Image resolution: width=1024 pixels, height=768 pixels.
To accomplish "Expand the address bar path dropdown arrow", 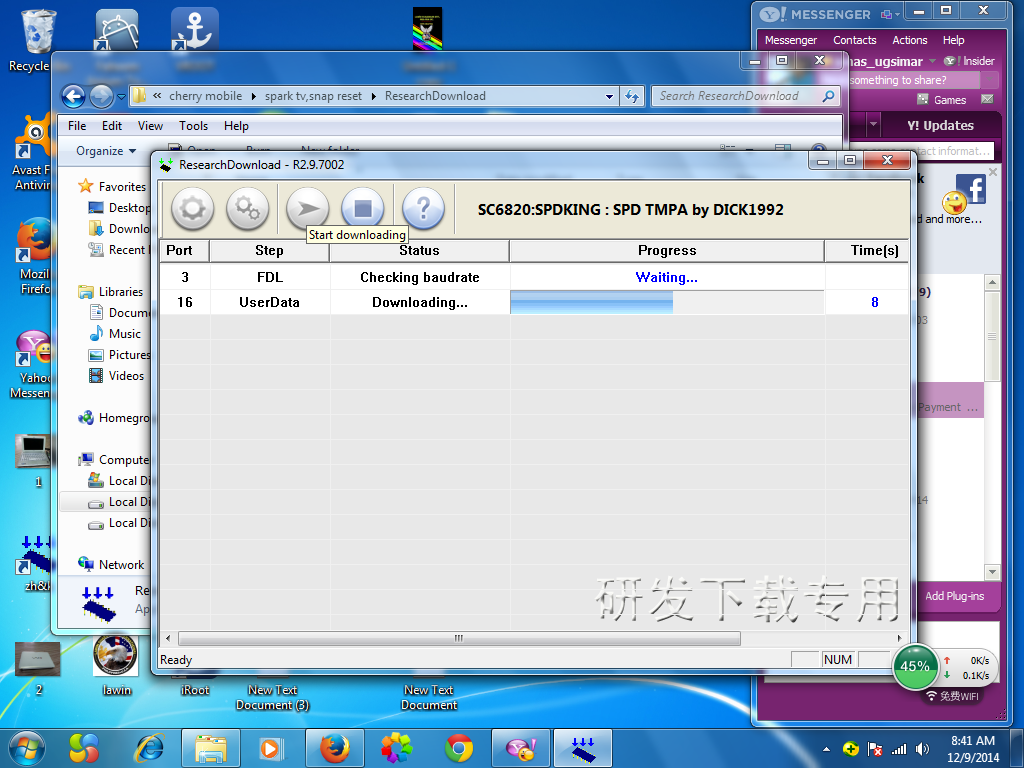I will [610, 97].
